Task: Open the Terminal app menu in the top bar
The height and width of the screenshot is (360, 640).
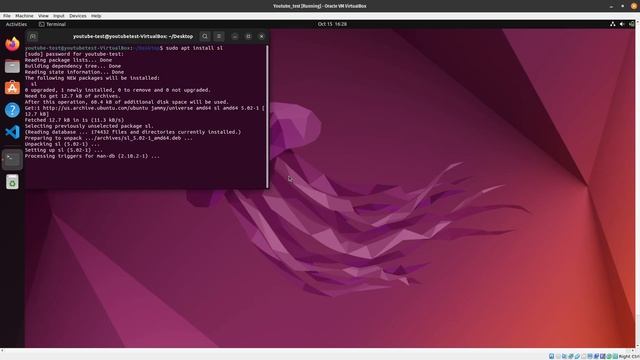Action: (x=52, y=24)
